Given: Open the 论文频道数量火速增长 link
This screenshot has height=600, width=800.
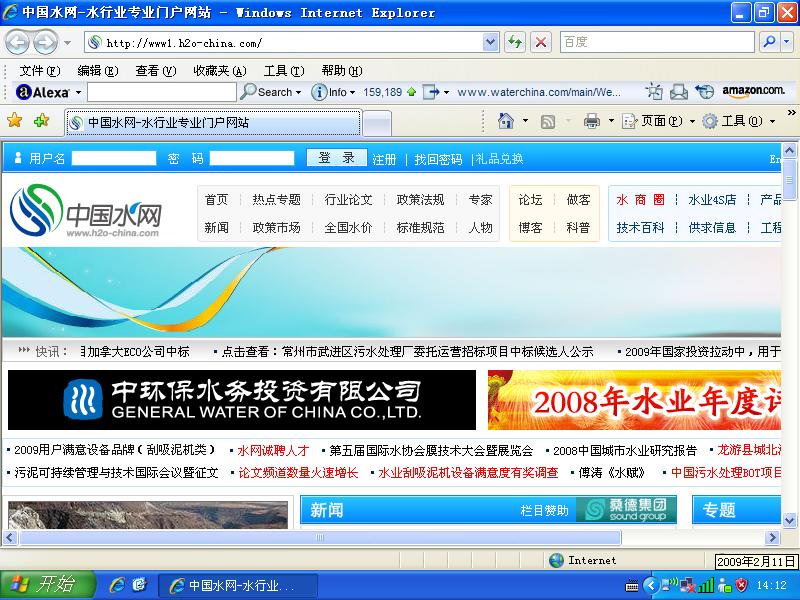Looking at the screenshot, I should click(x=298, y=473).
